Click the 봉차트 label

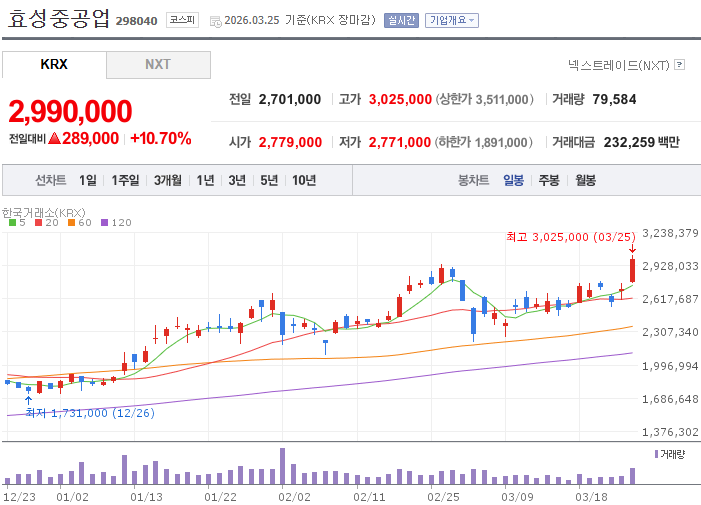(473, 180)
